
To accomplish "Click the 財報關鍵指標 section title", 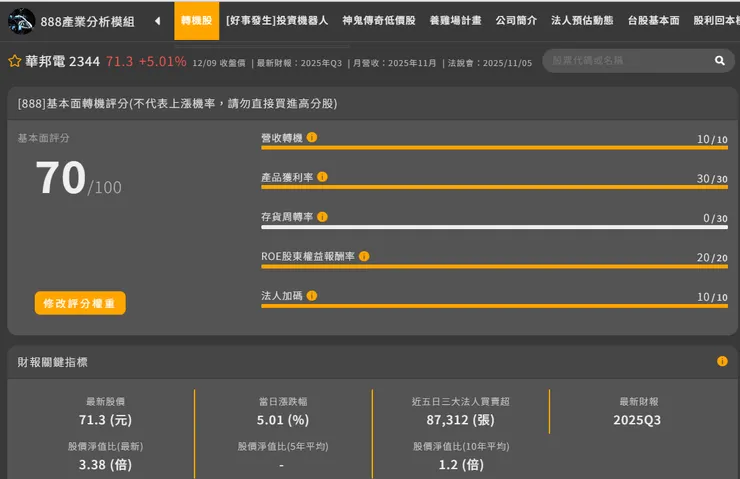I will pyautogui.click(x=52, y=362).
